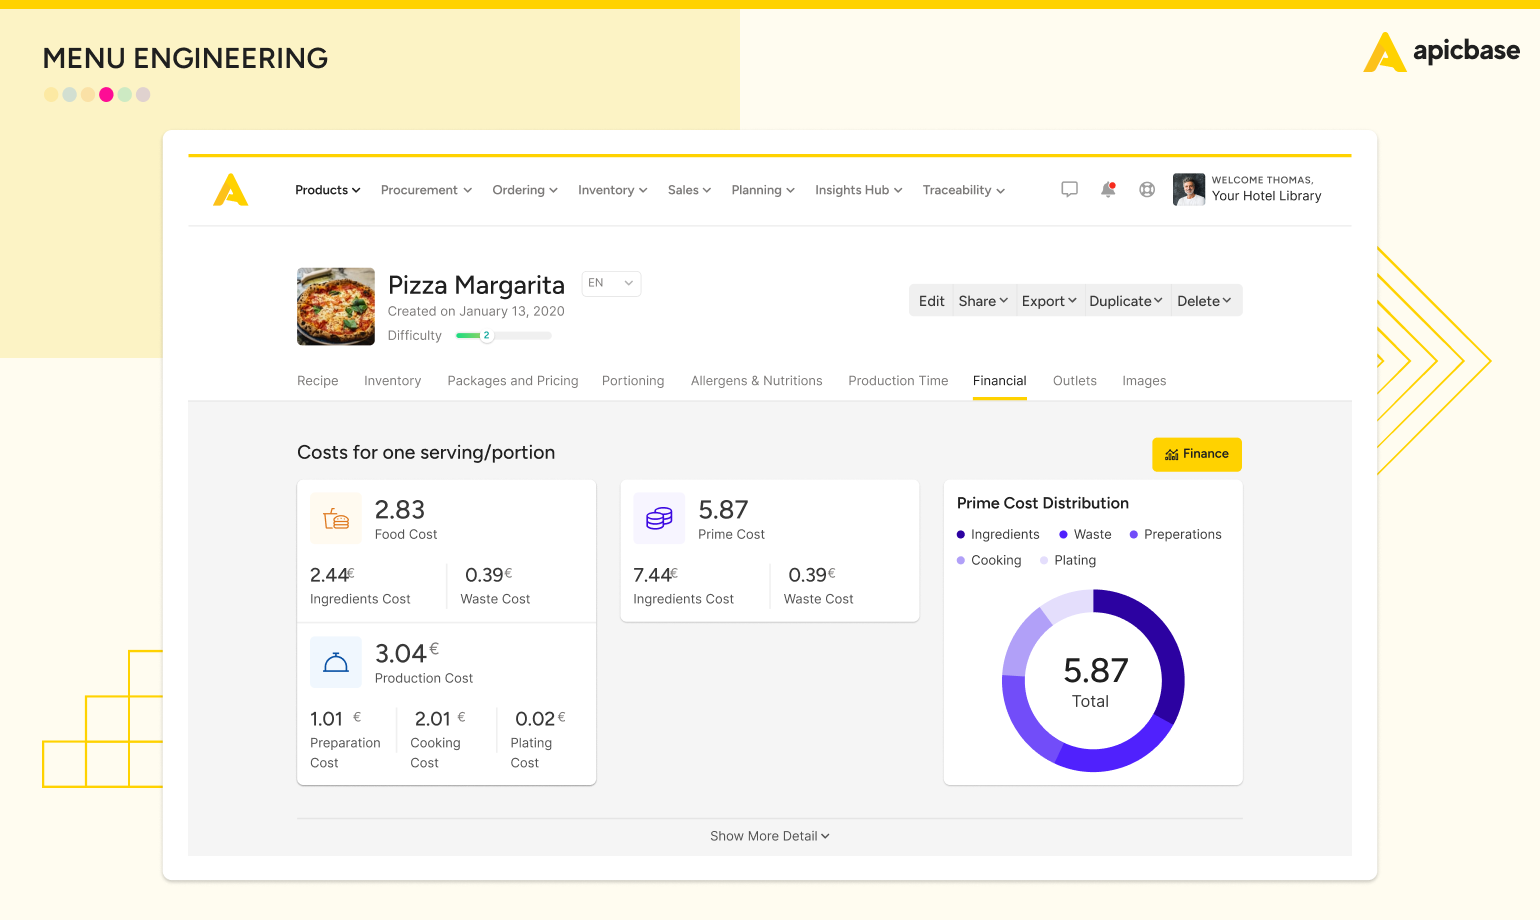Switch to the Inventory tab of the recipe
This screenshot has width=1540, height=920.
(x=392, y=381)
